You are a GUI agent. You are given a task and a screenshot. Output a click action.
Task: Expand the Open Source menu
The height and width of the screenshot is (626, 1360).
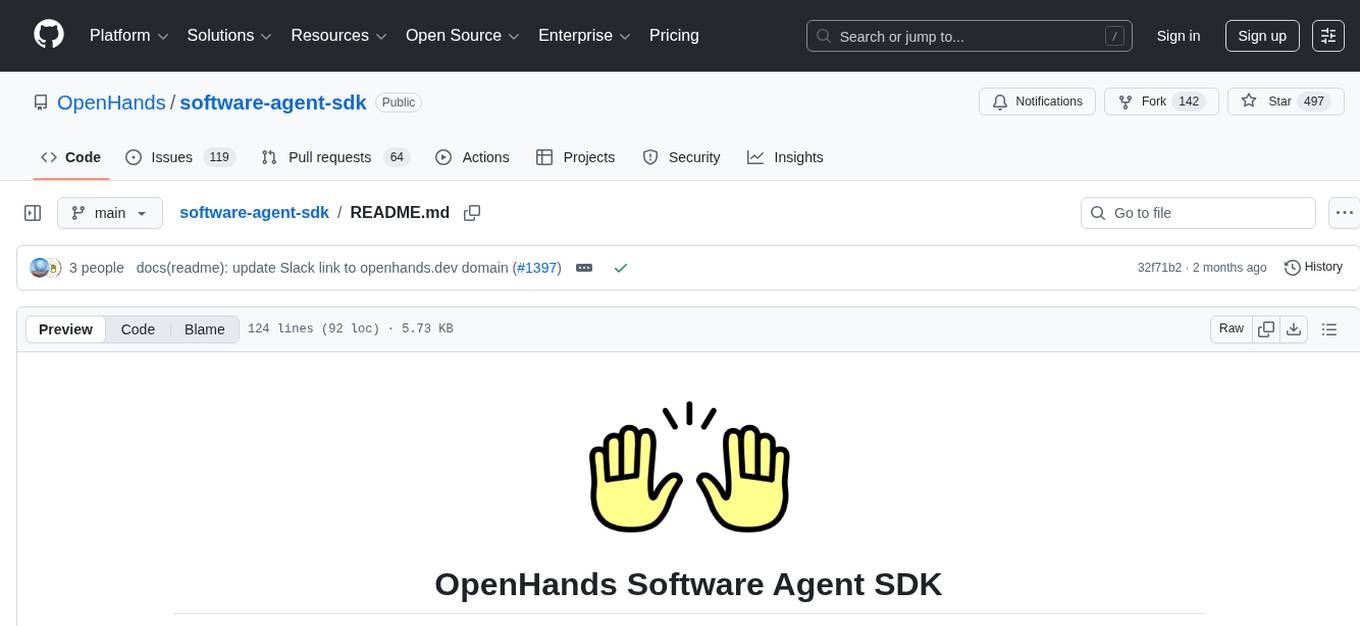[462, 35]
